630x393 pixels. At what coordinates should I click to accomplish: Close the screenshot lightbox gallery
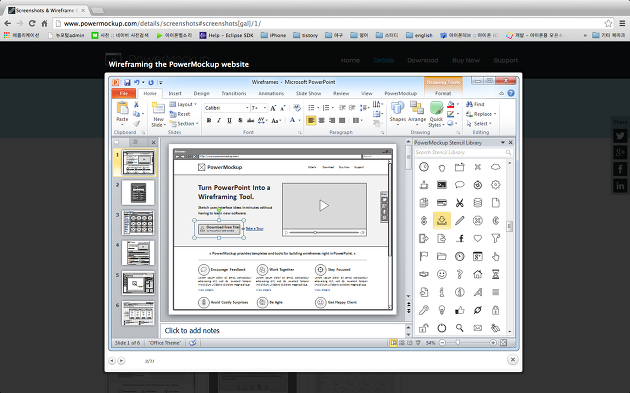coord(512,360)
